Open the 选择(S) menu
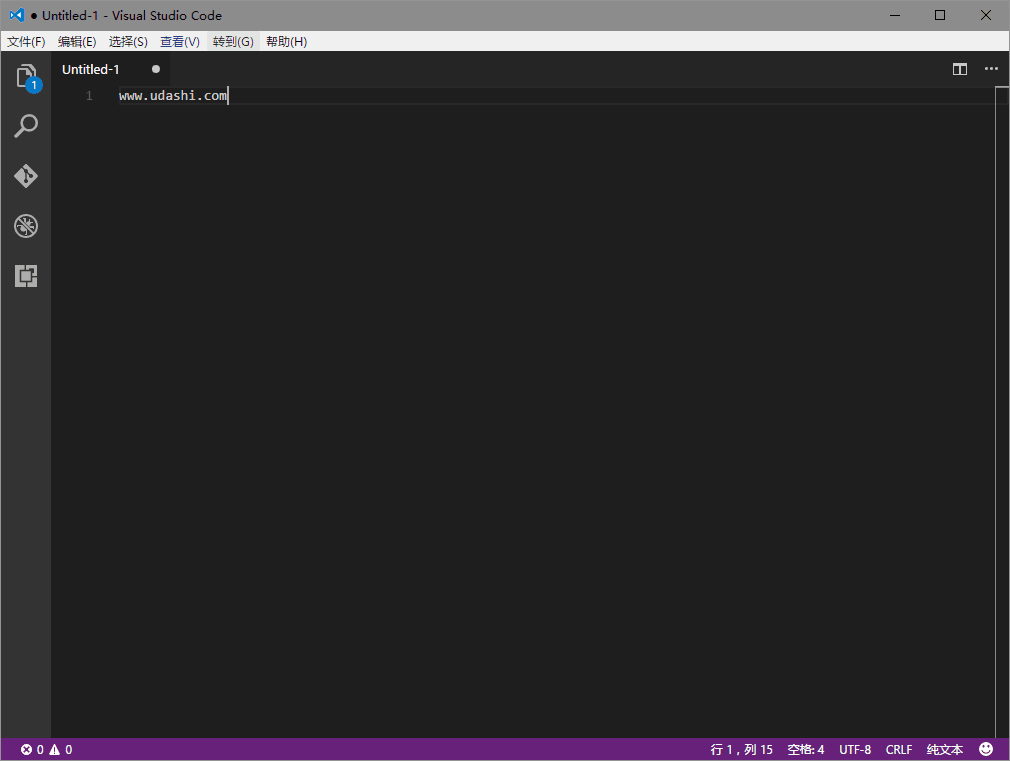 tap(128, 41)
